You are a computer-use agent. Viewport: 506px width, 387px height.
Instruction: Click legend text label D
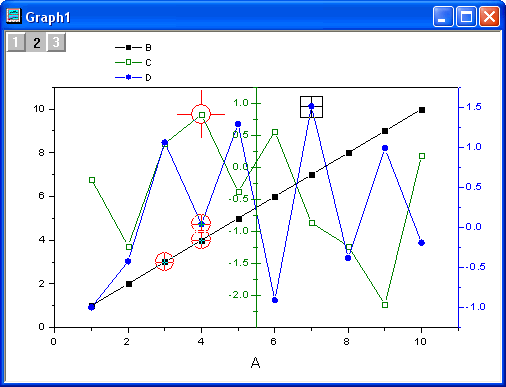148,78
